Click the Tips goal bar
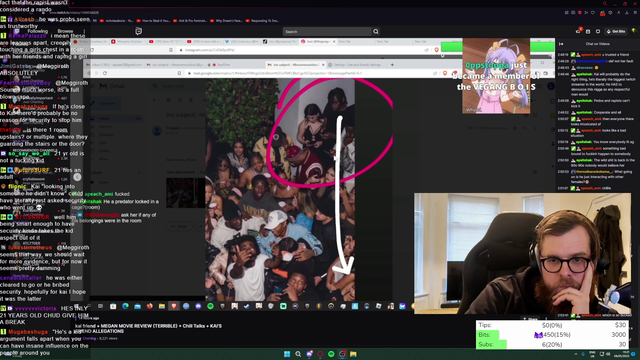This screenshot has width=640, height=360. (552, 325)
